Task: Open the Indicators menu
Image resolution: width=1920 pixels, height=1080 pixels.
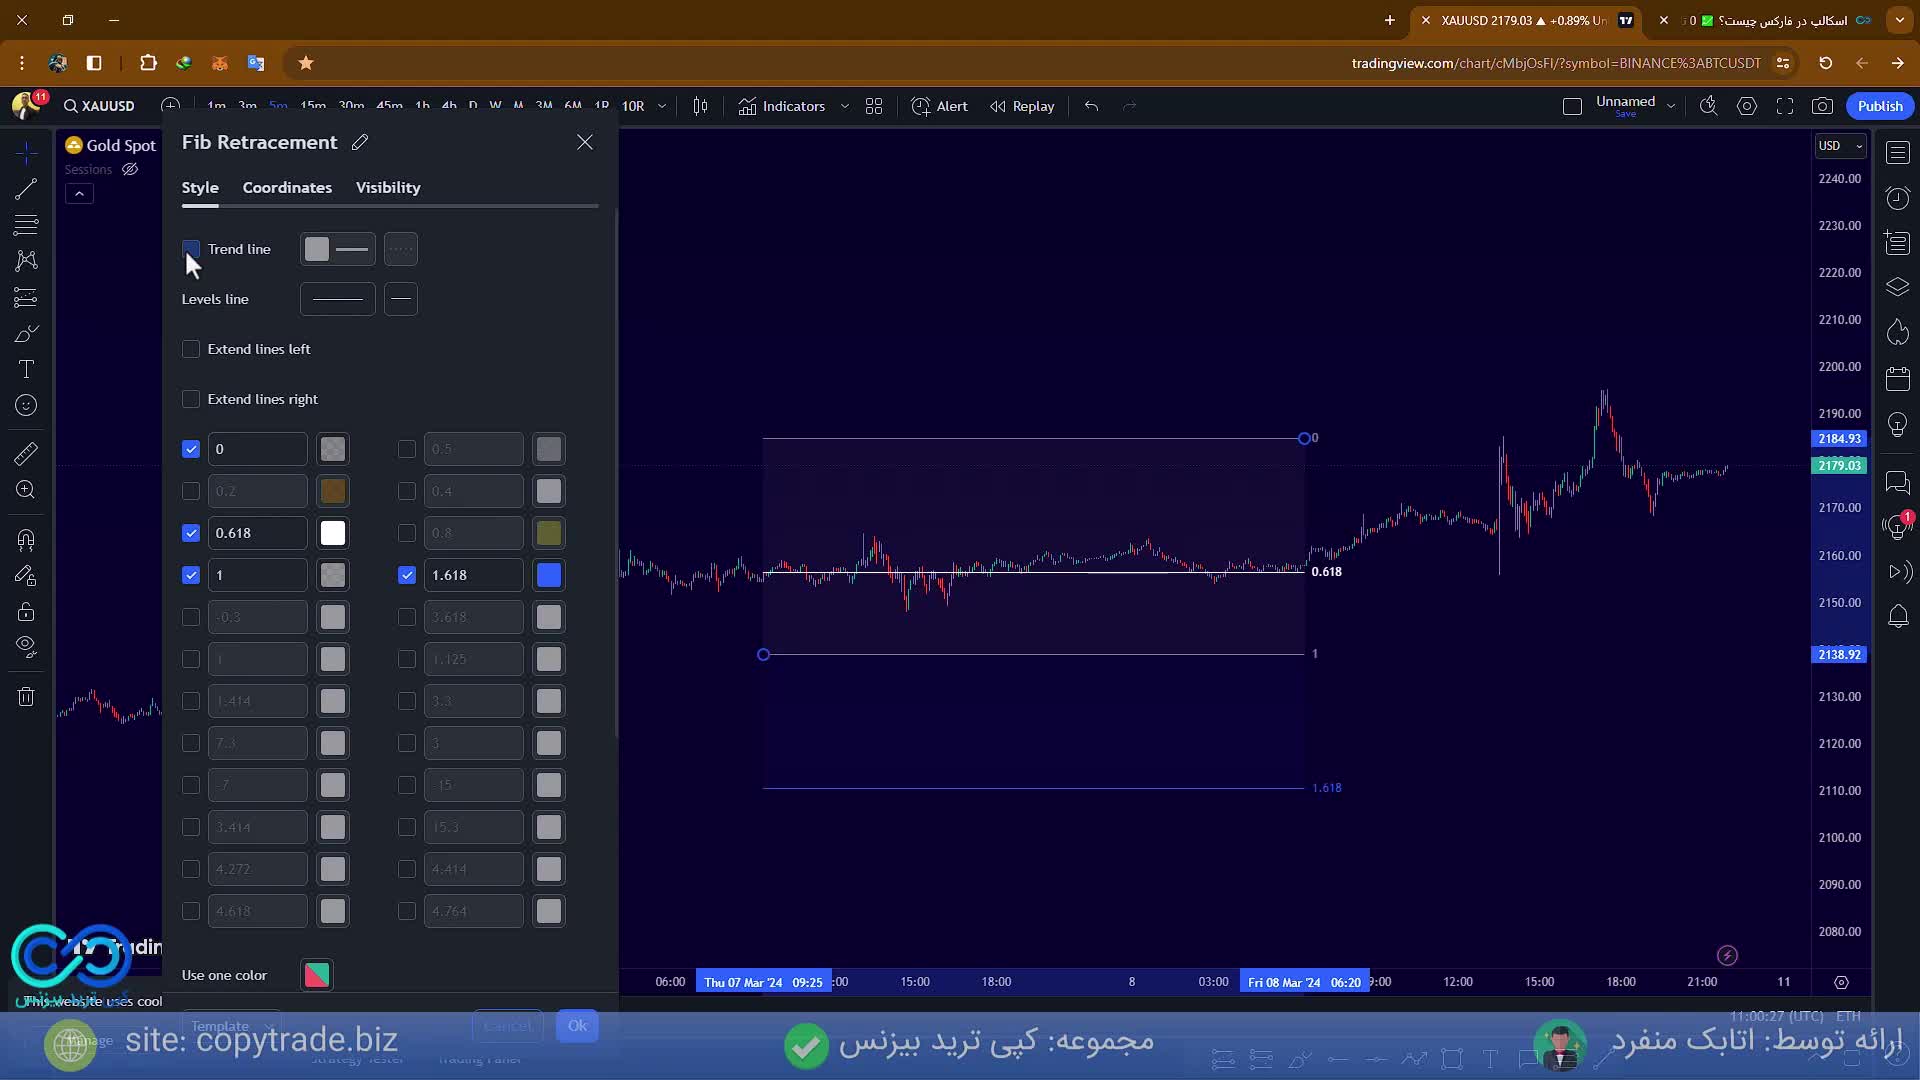Action: click(782, 106)
